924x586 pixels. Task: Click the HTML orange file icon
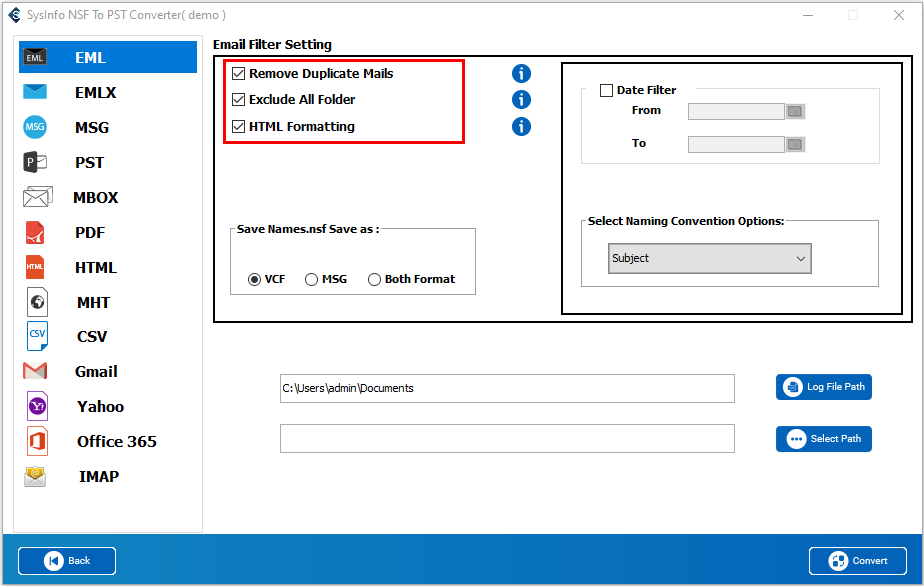(x=35, y=267)
